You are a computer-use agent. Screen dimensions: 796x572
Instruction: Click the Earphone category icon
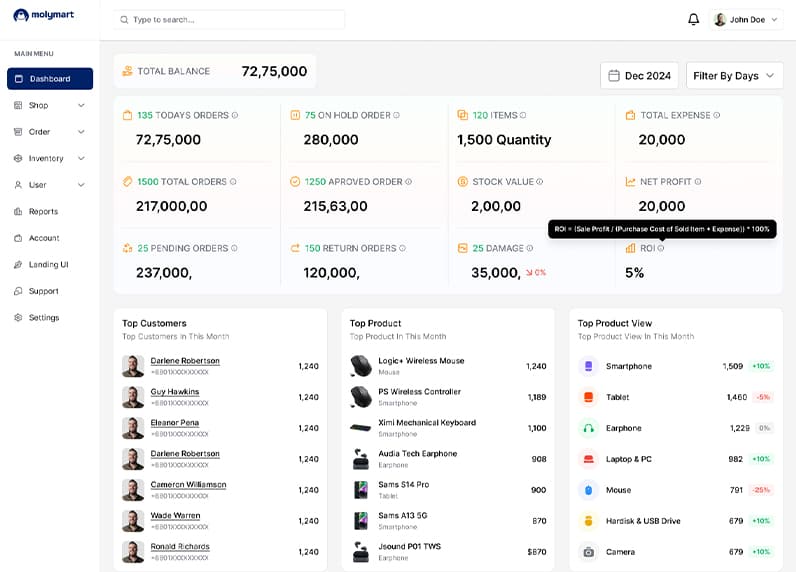(x=588, y=428)
